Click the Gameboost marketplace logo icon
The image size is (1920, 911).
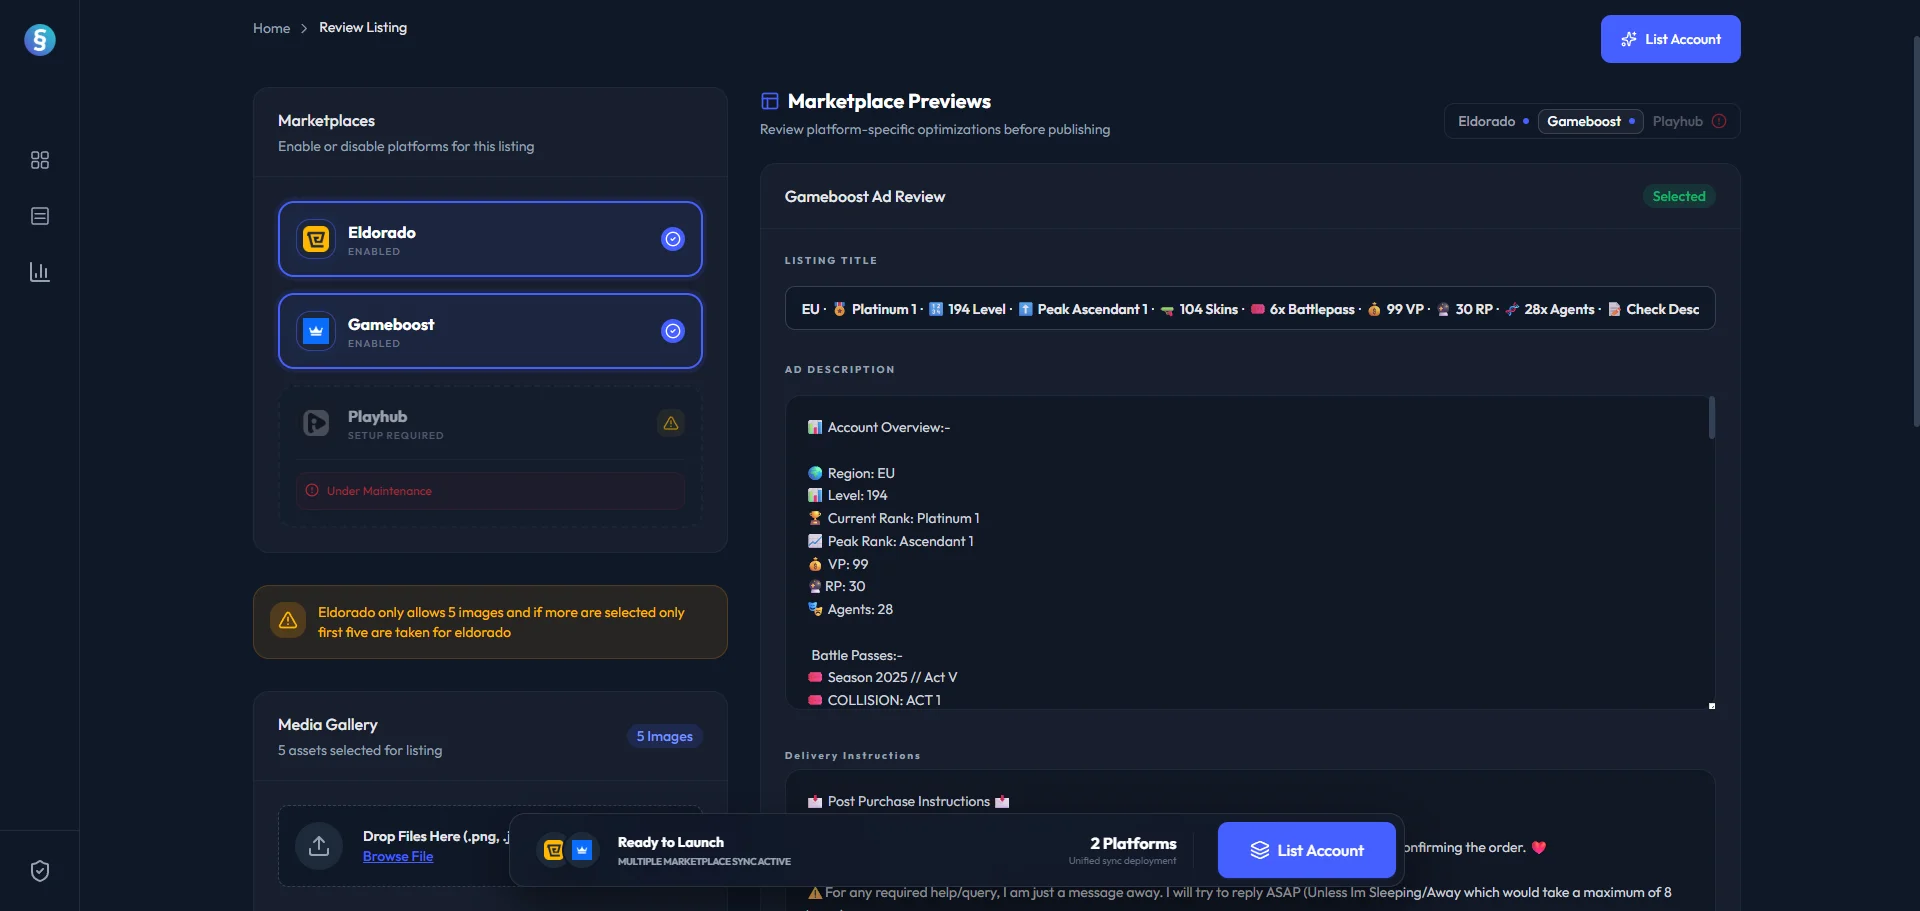315,331
